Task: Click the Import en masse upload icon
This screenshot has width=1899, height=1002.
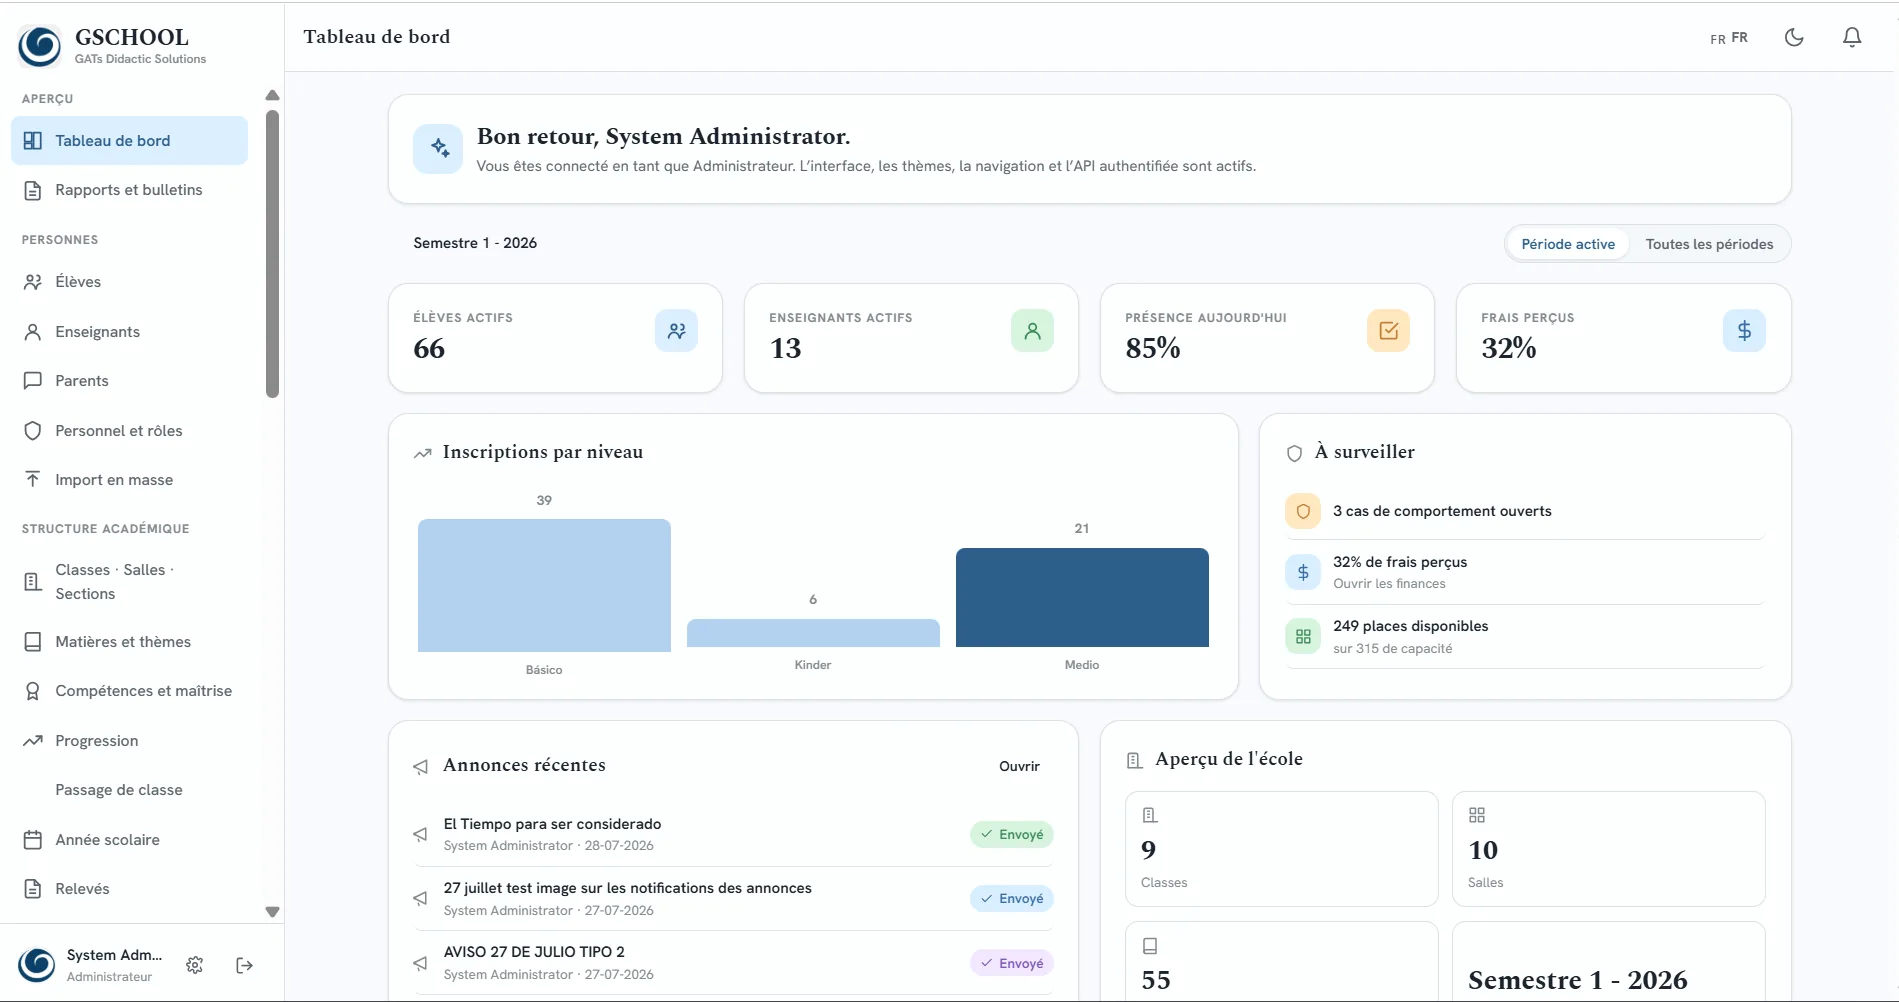Action: [x=33, y=480]
